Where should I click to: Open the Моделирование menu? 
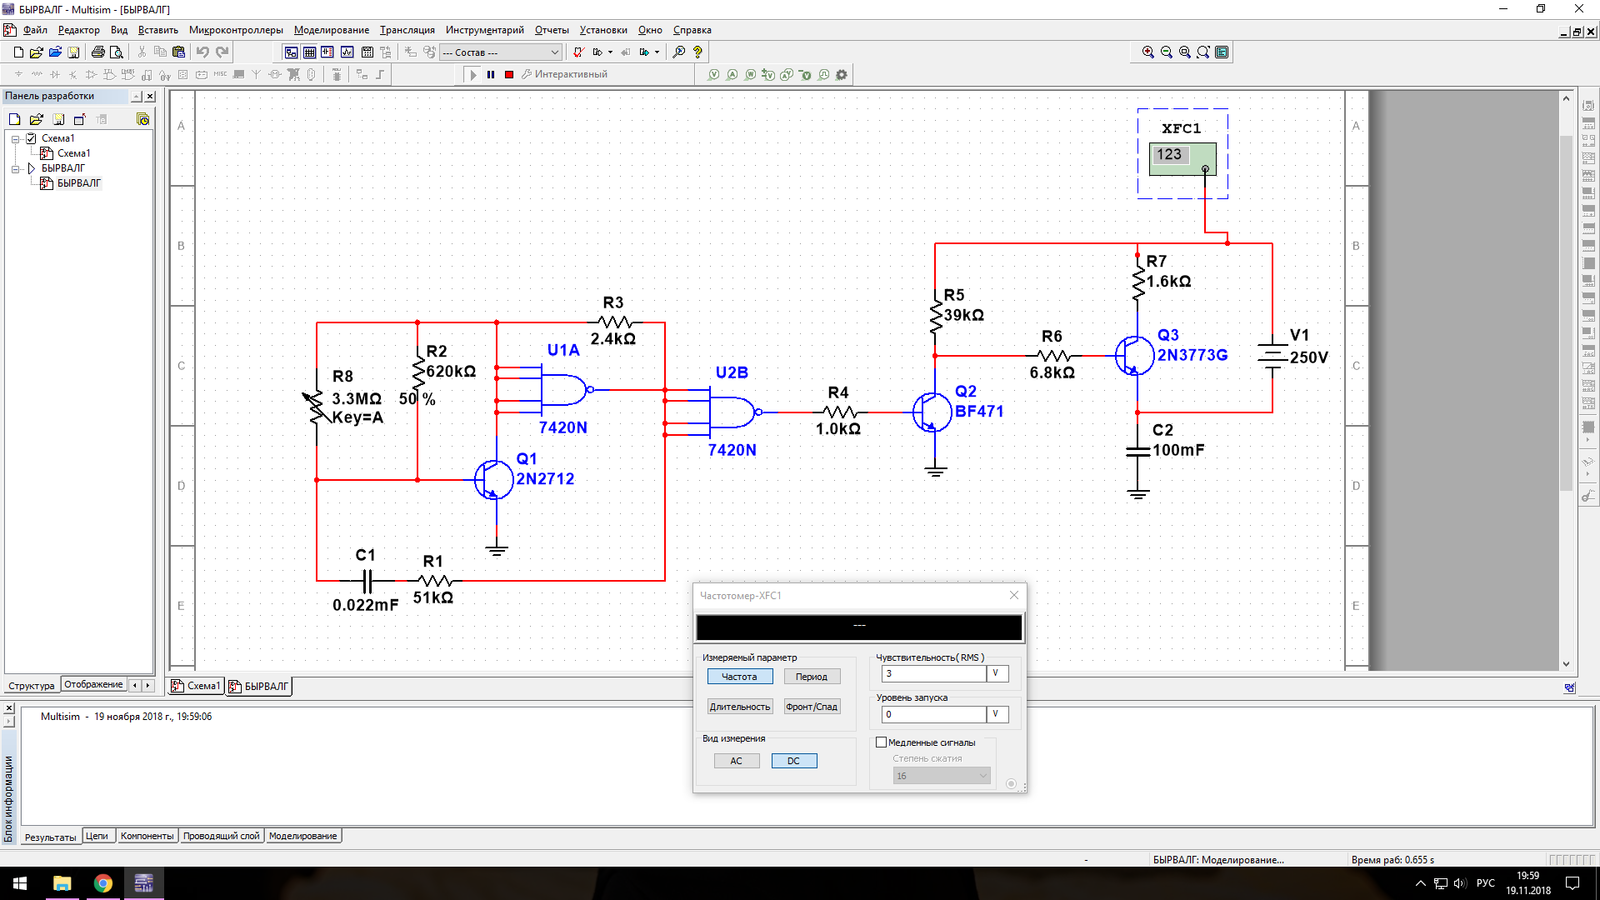(x=331, y=30)
